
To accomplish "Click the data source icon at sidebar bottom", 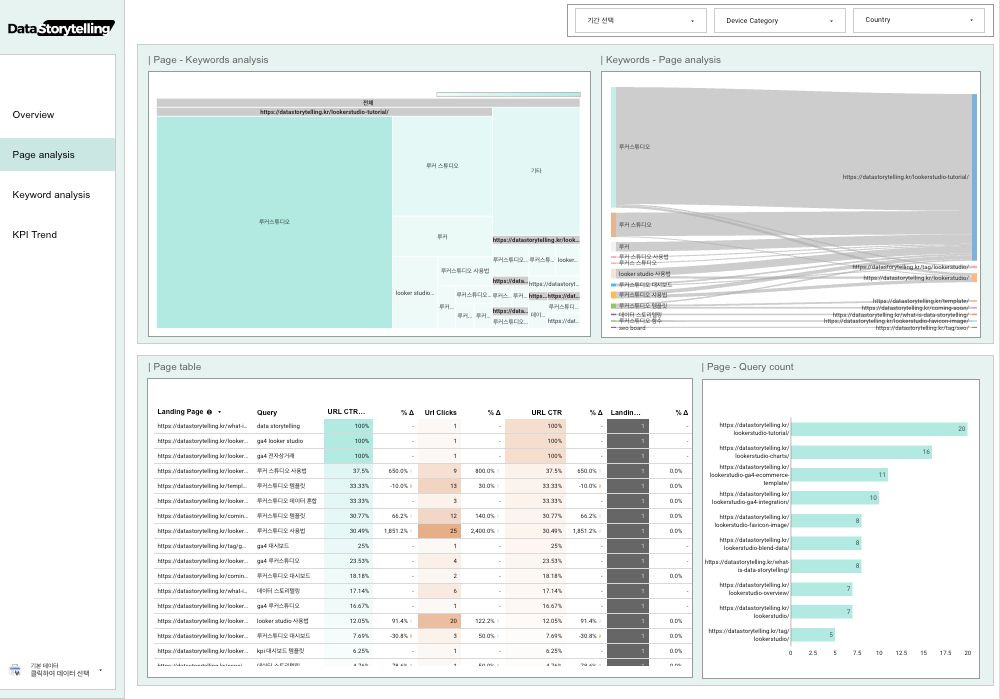I will (x=16, y=670).
